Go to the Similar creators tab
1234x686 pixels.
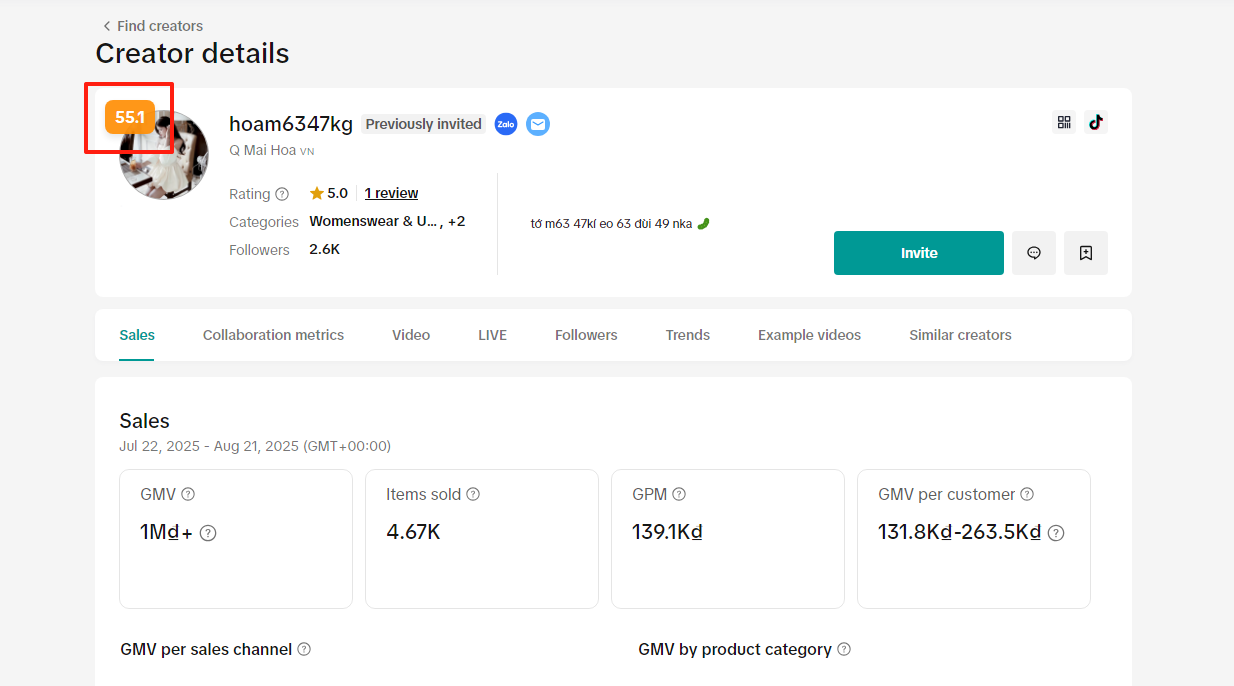(x=960, y=335)
